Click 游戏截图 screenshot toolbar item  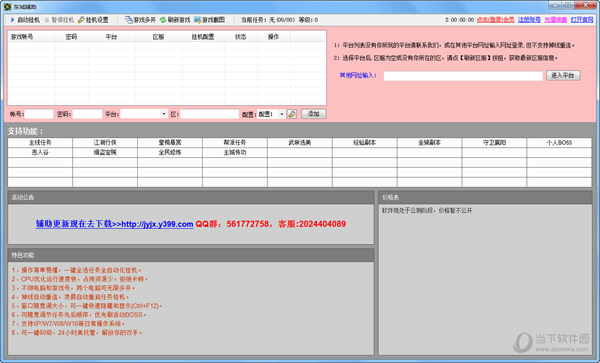[x=209, y=20]
